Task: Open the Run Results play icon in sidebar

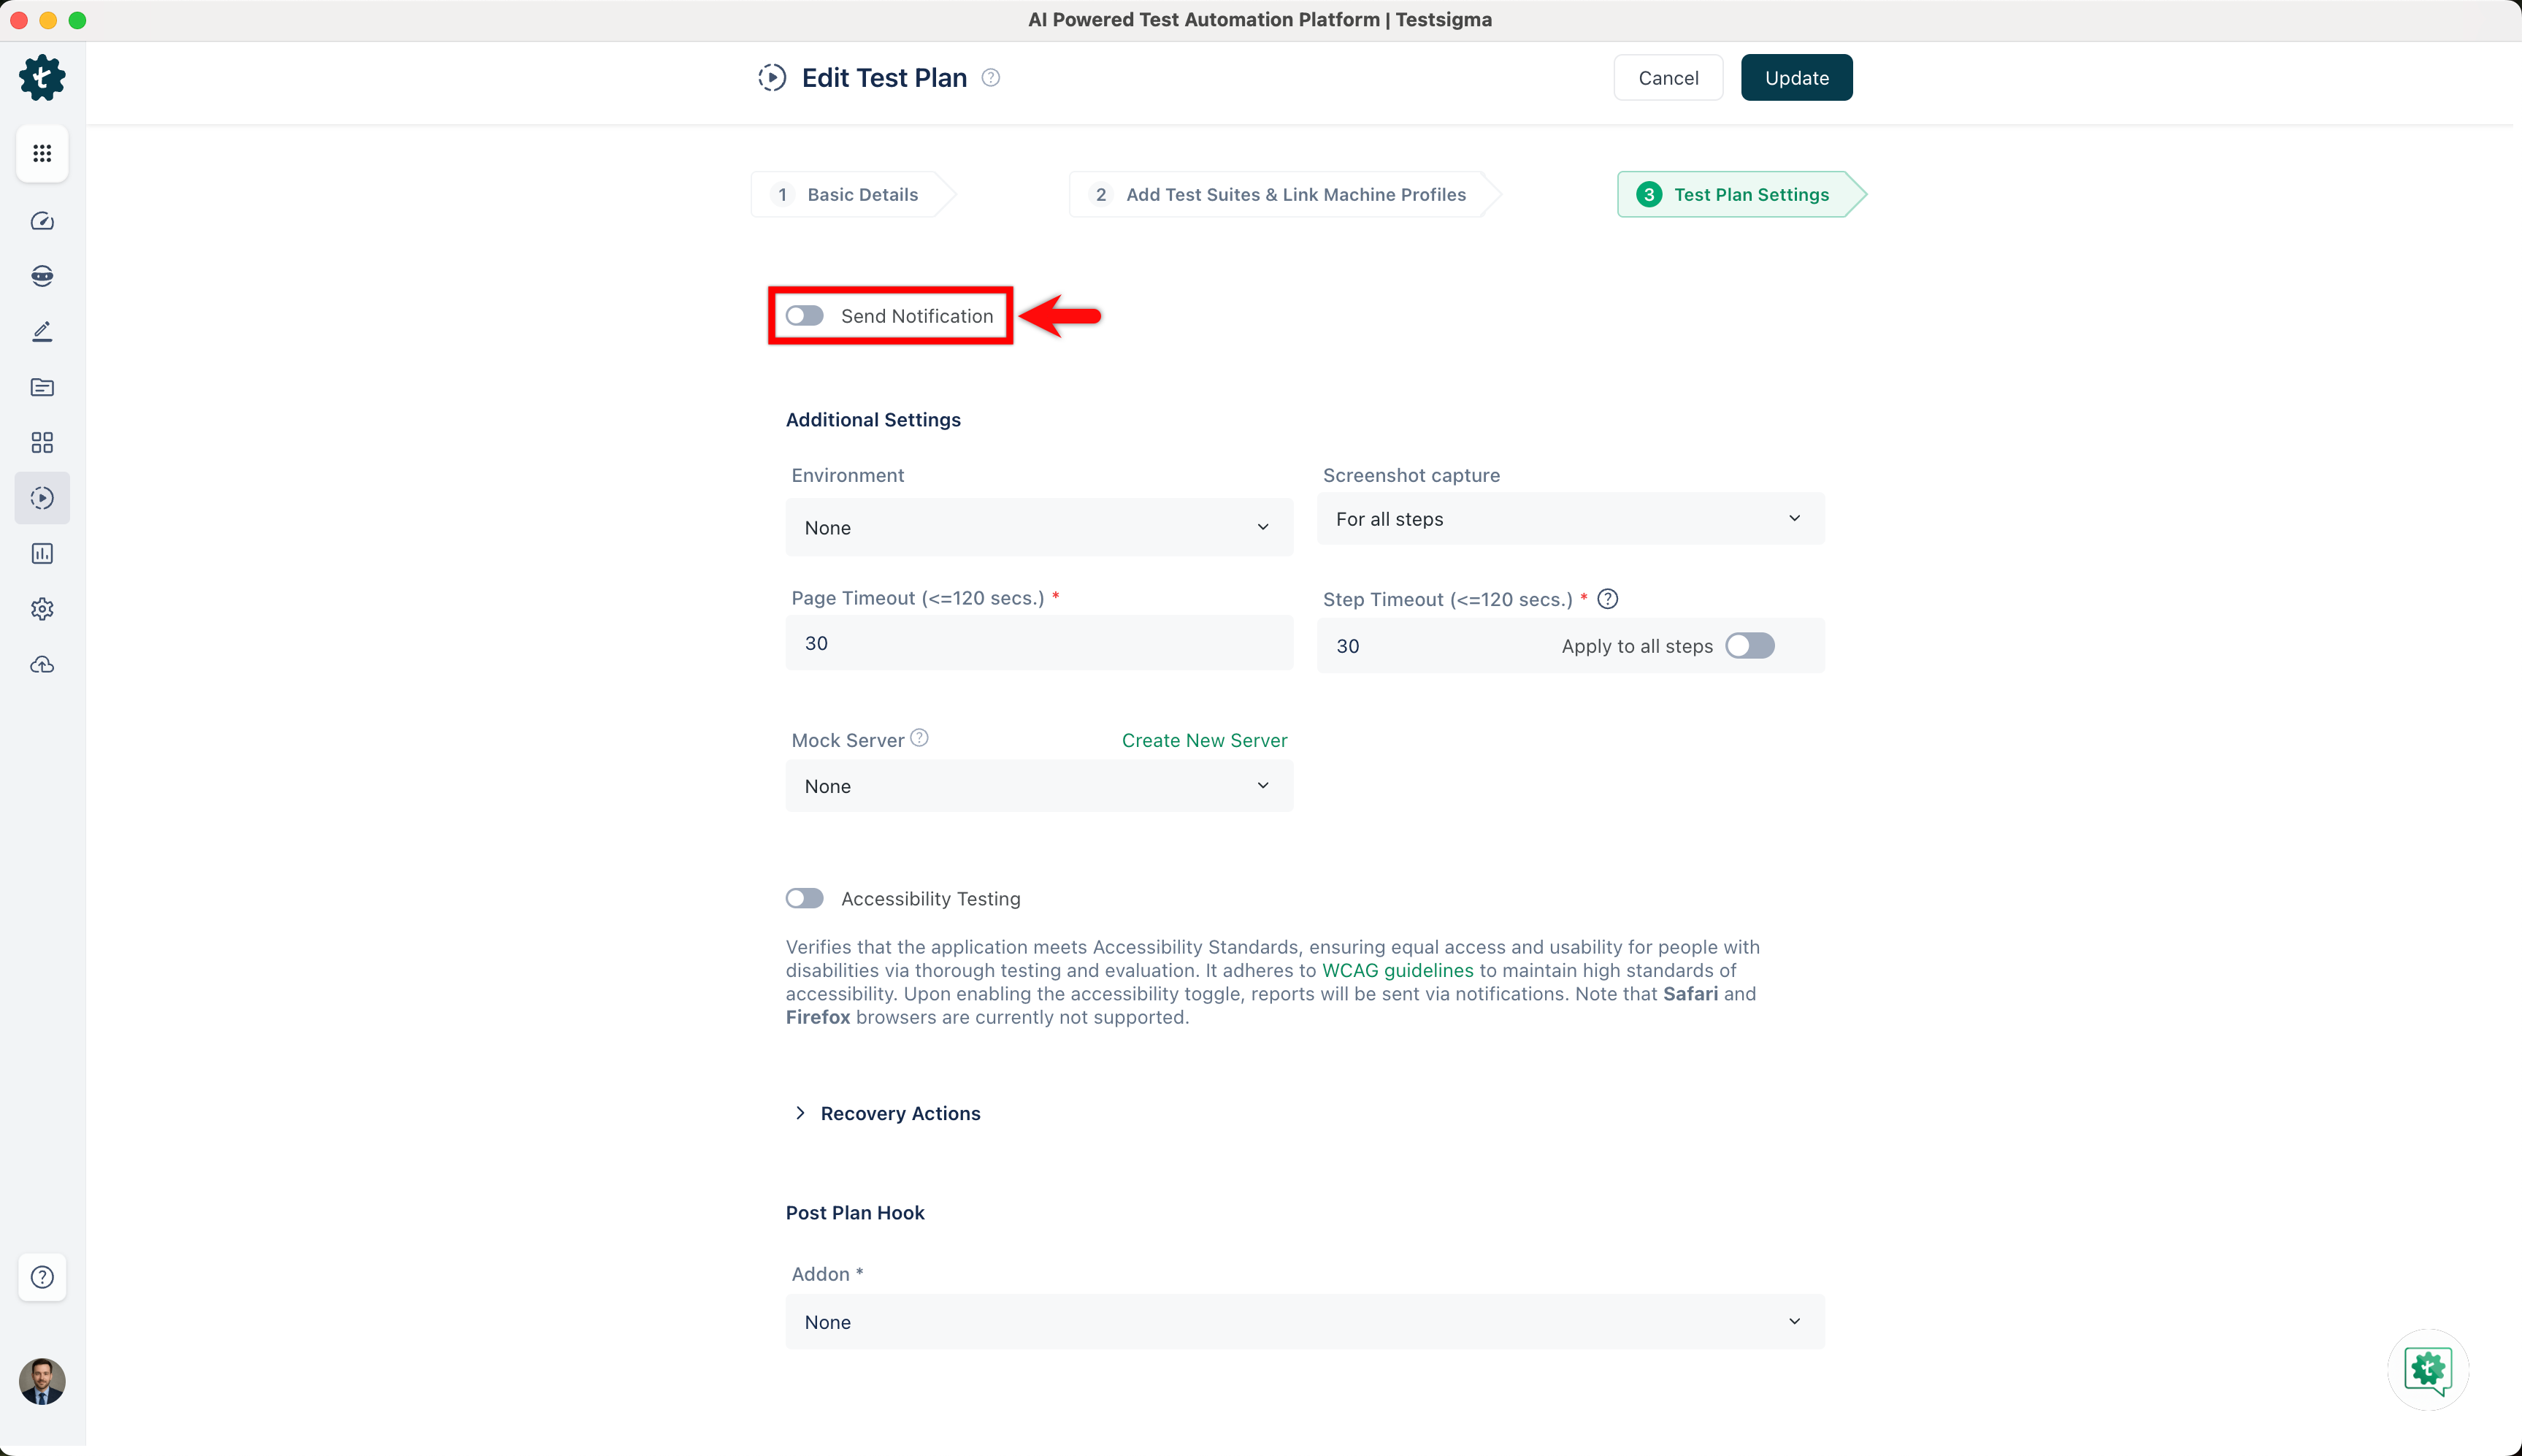Action: [x=42, y=498]
